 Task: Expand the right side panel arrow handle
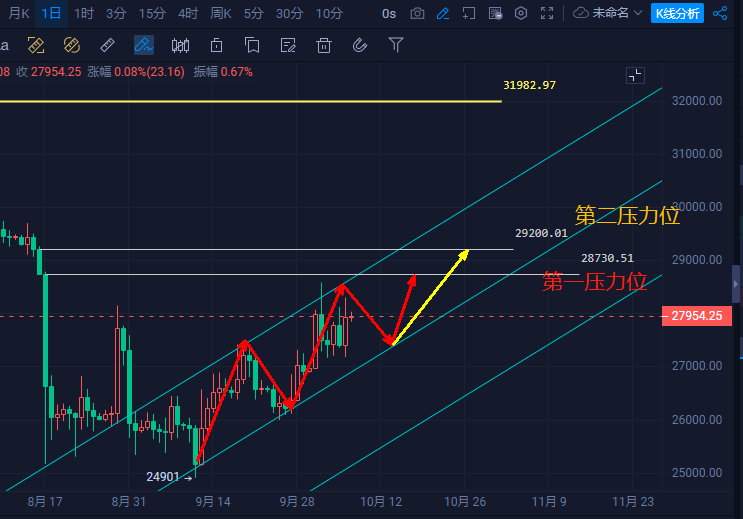(x=736, y=284)
